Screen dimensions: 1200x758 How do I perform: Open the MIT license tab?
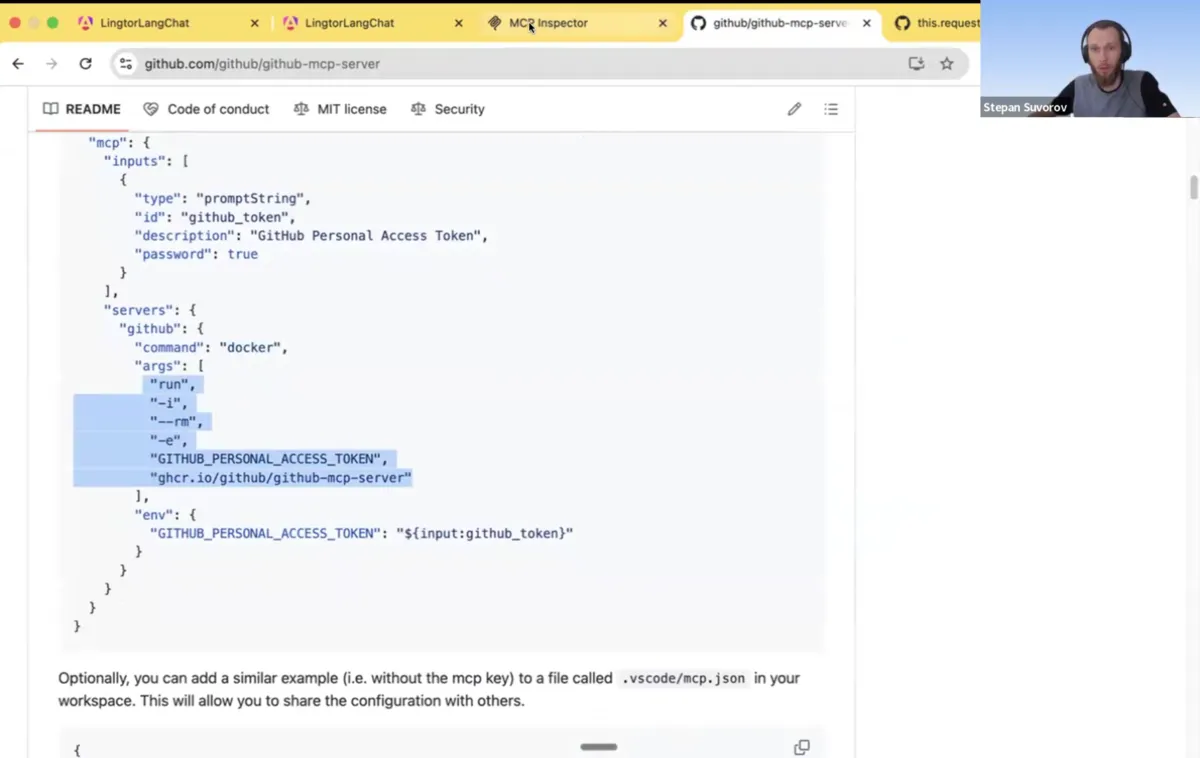click(340, 109)
